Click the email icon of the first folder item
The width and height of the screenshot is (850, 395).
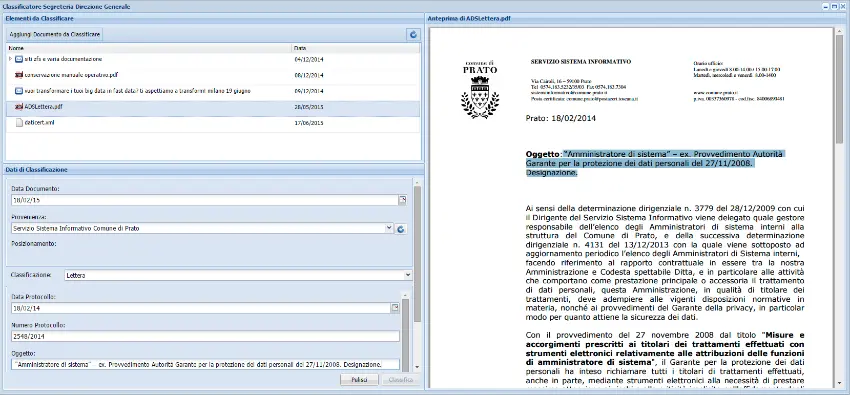[x=18, y=59]
